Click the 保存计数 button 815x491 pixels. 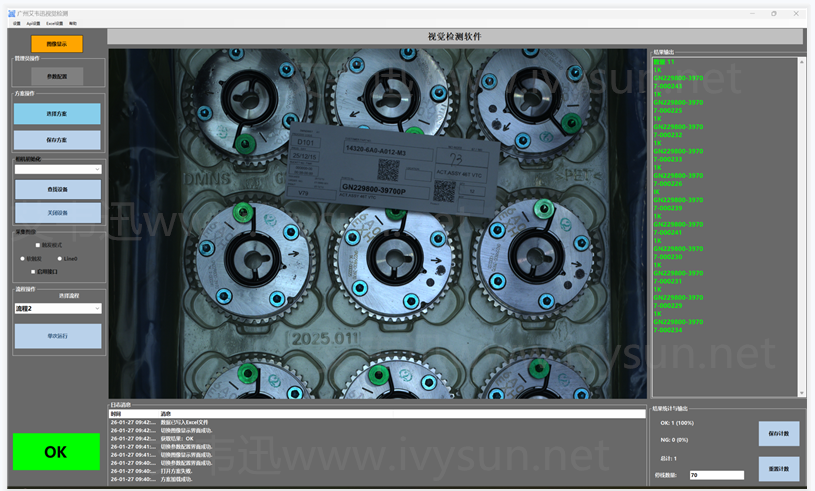pos(778,433)
